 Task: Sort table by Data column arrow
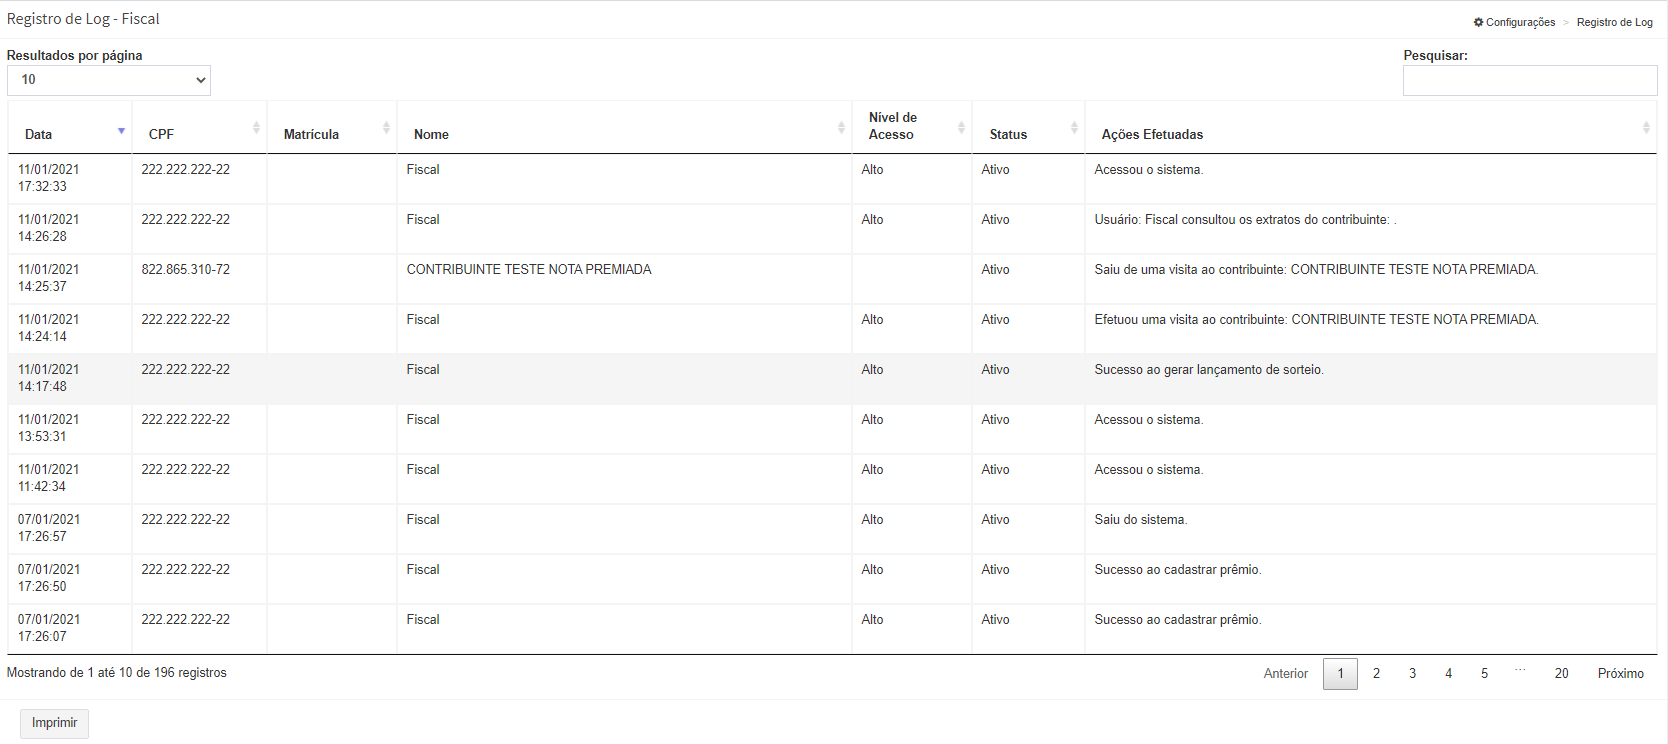click(121, 131)
